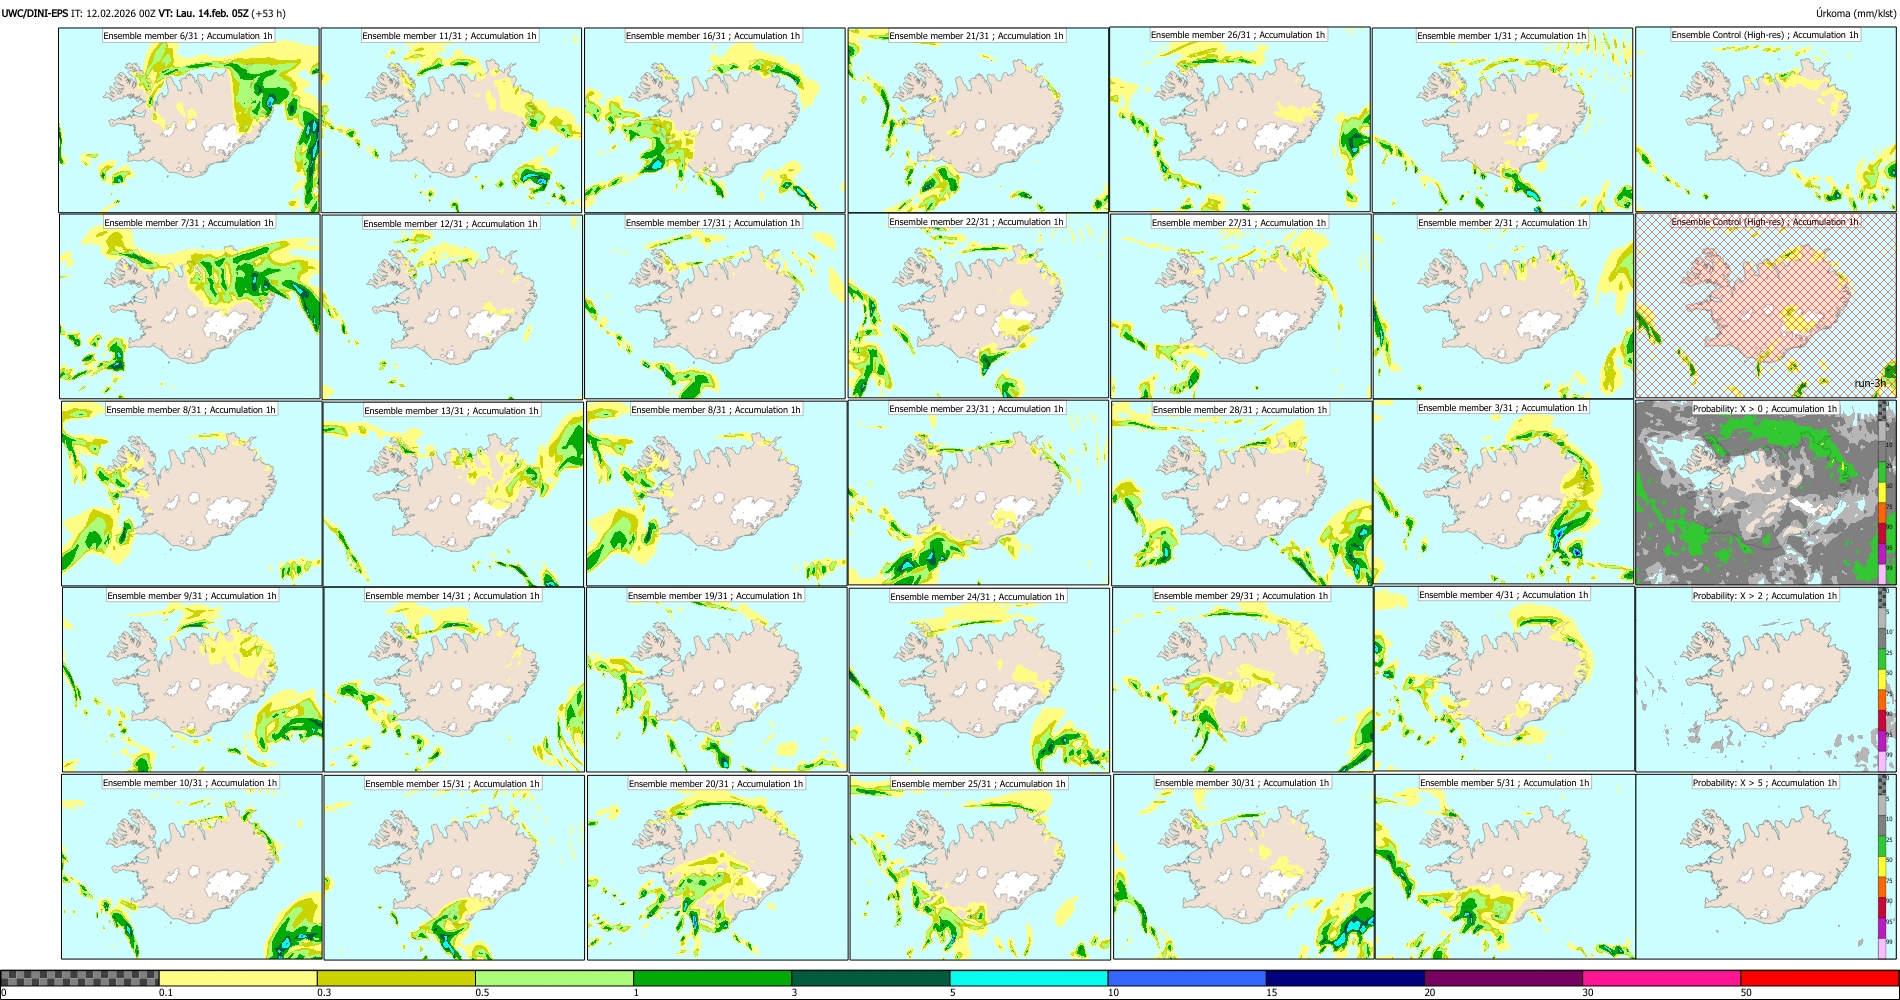The height and width of the screenshot is (1000, 1900).
Task: Click the 'Ensemble member 10/31 ; Accumulation 1h' label
Action: tap(189, 783)
